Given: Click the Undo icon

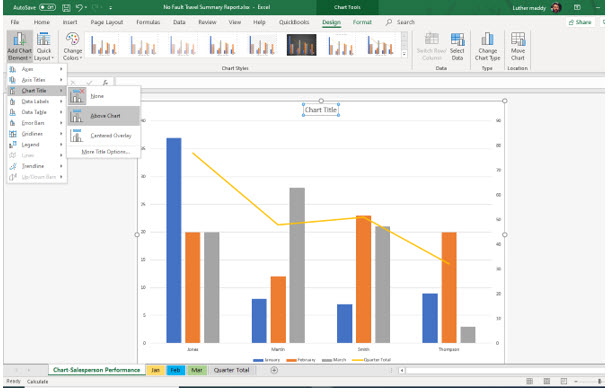Looking at the screenshot, I should 79,7.
